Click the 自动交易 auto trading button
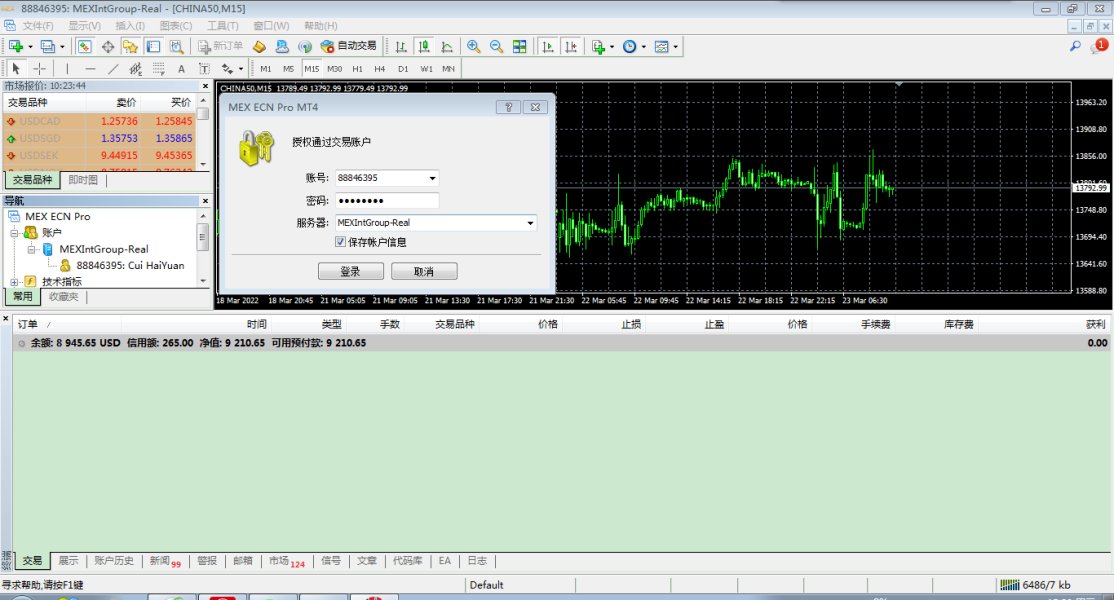1114x600 pixels. pyautogui.click(x=349, y=46)
